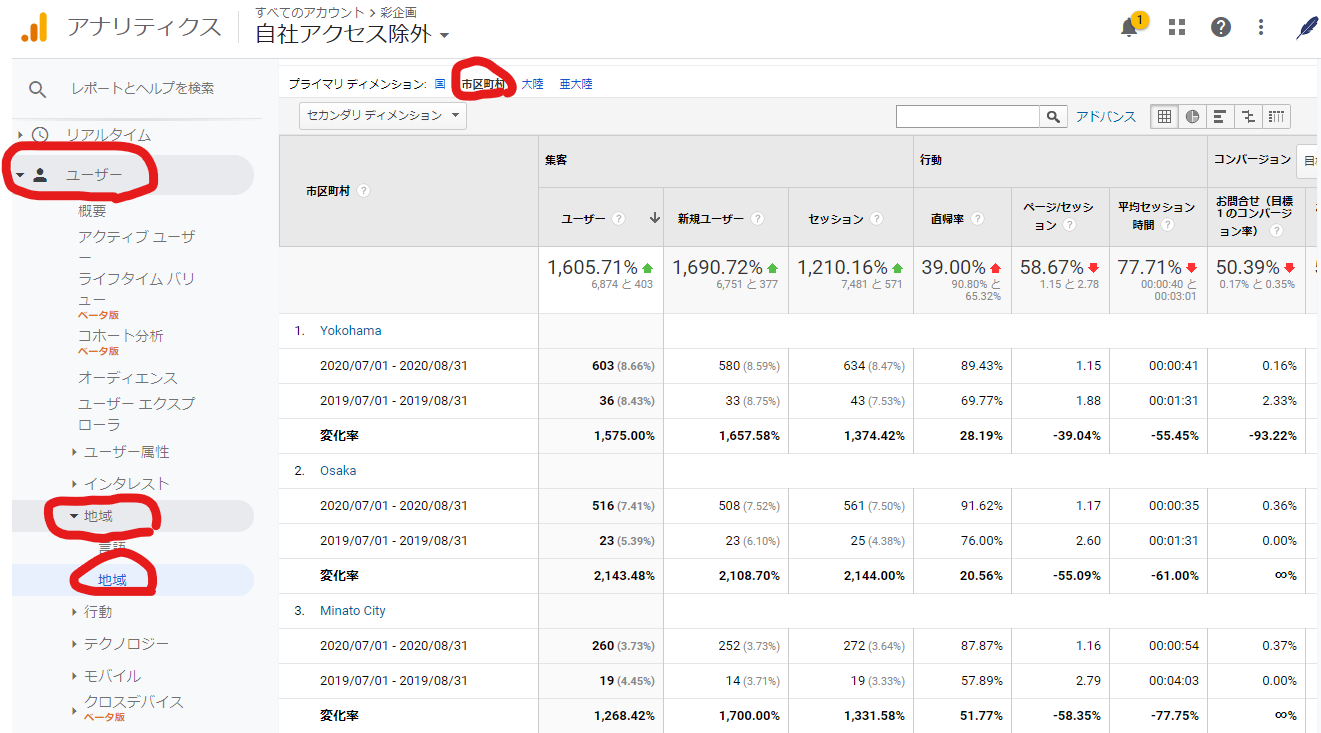Click help icon next to 市区町村 column header
The image size is (1321, 733).
[x=363, y=191]
